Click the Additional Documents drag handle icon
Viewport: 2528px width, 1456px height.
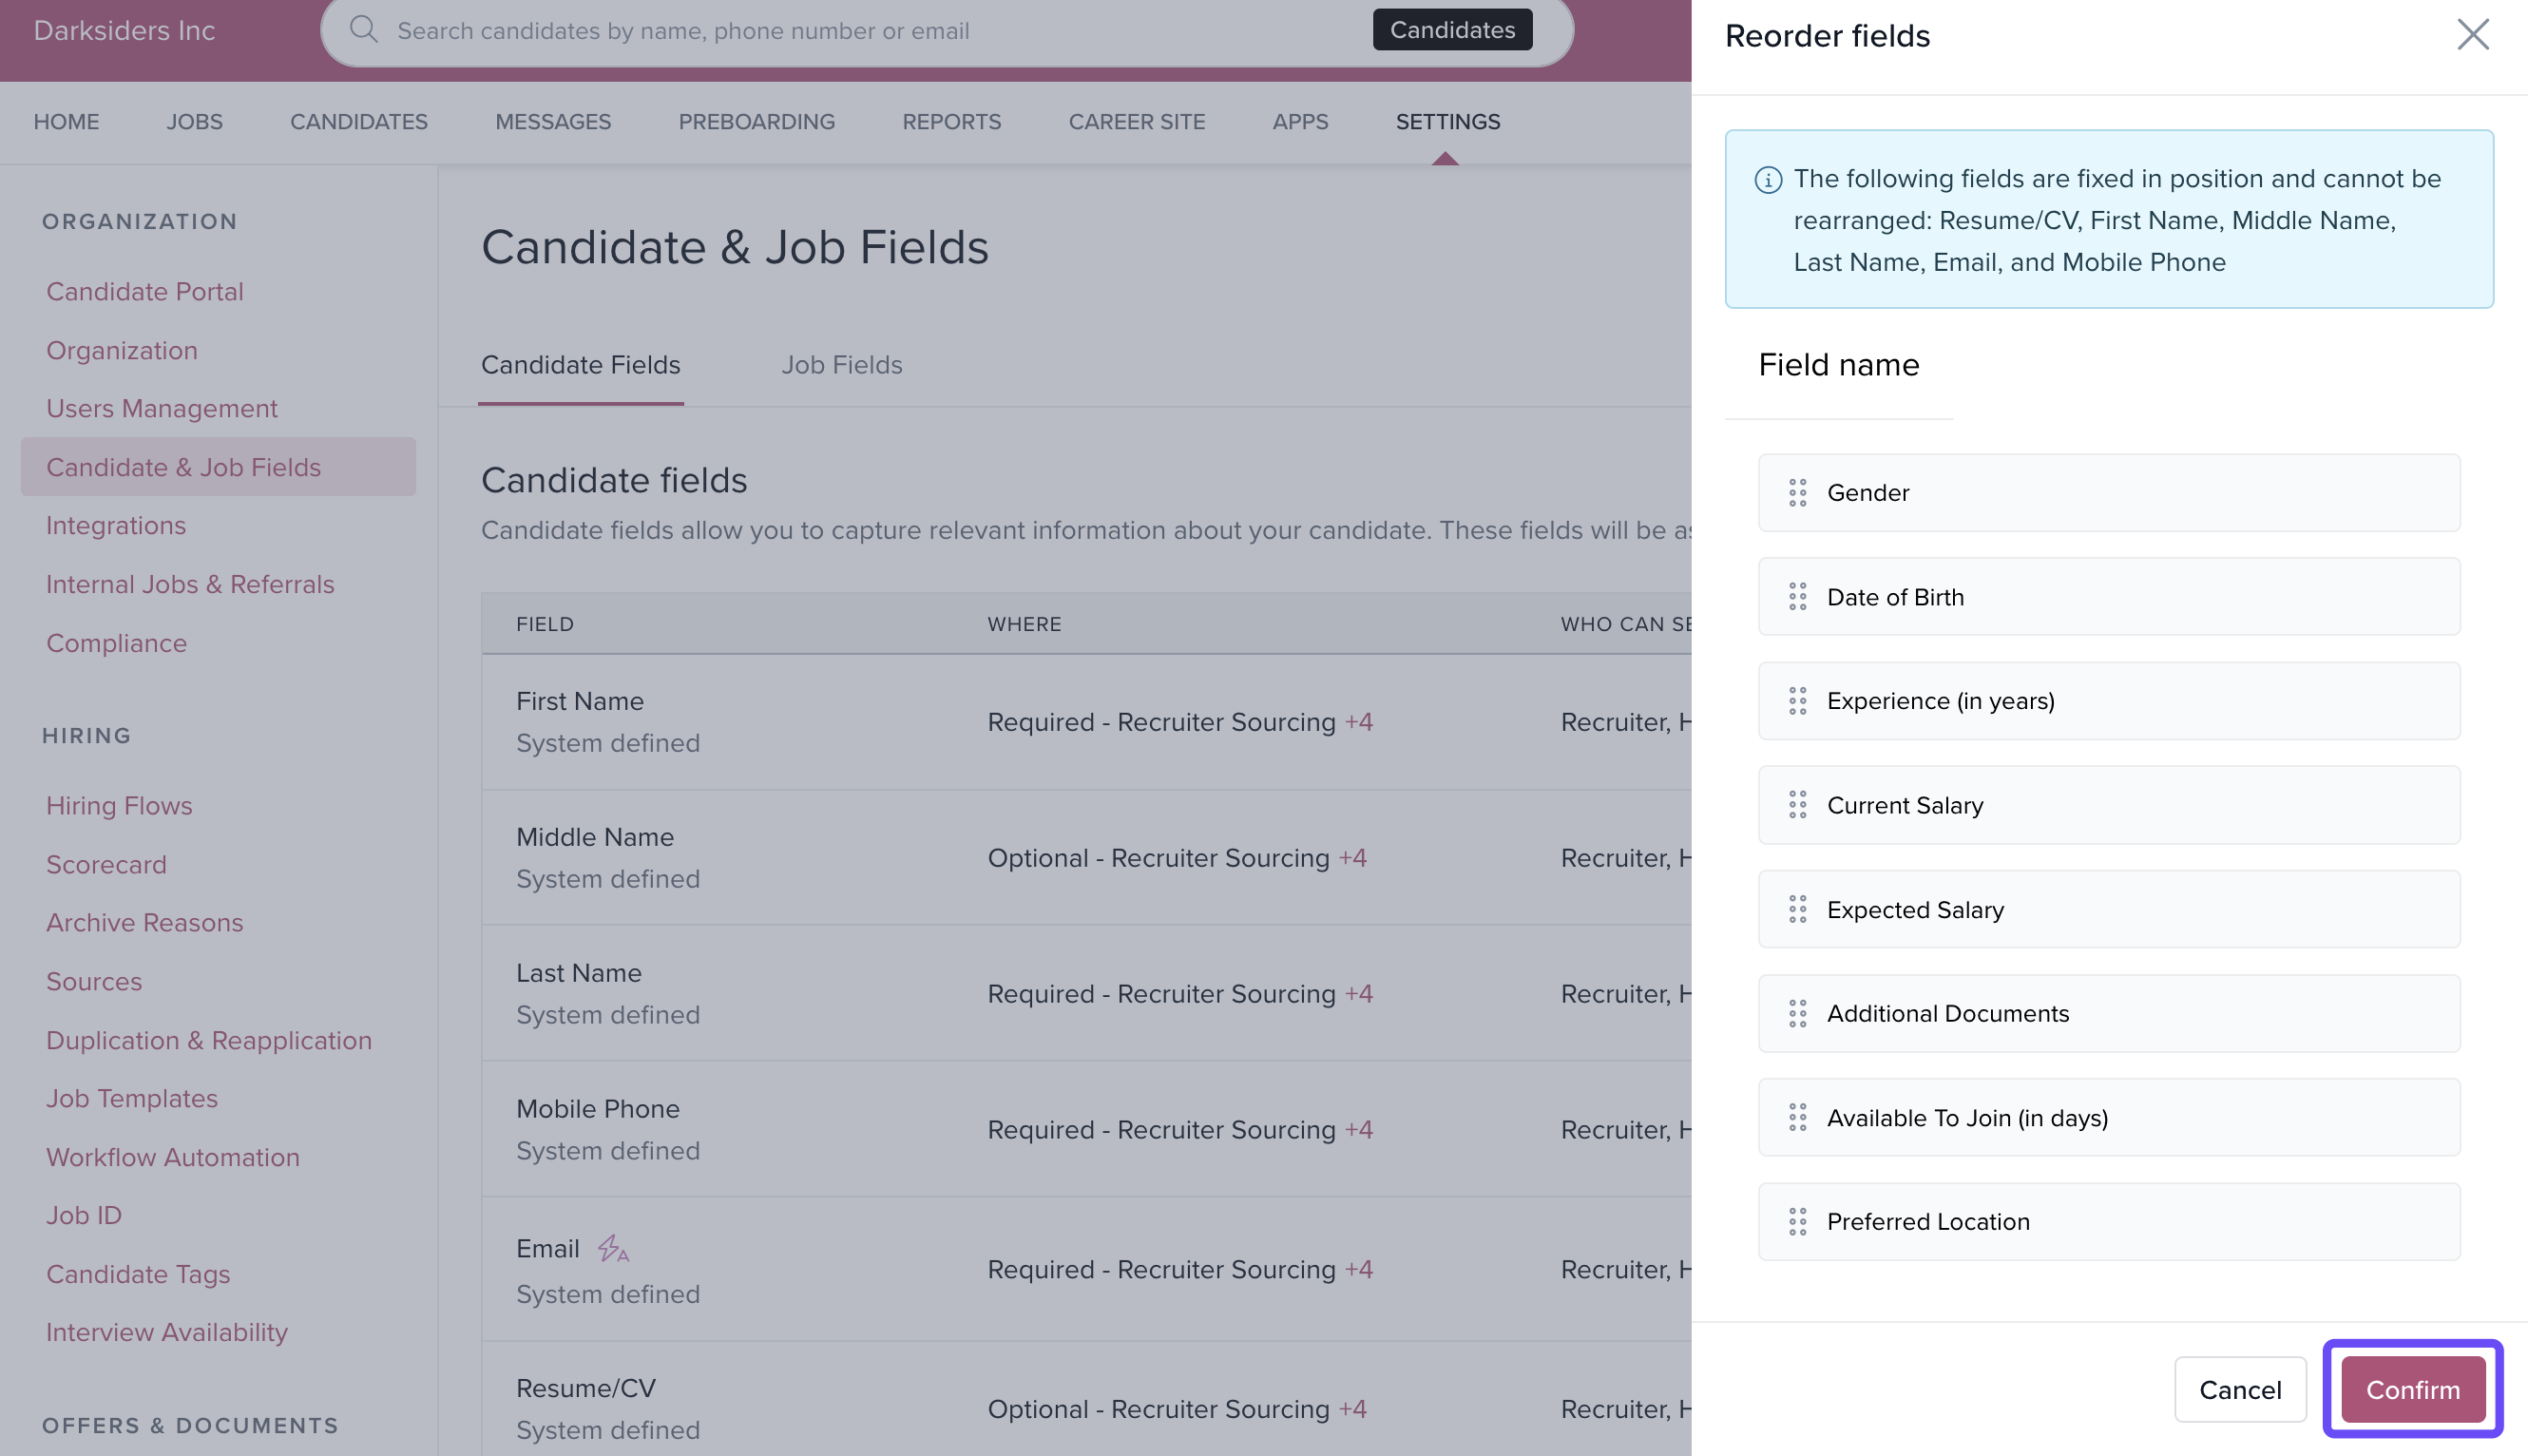[1797, 1013]
